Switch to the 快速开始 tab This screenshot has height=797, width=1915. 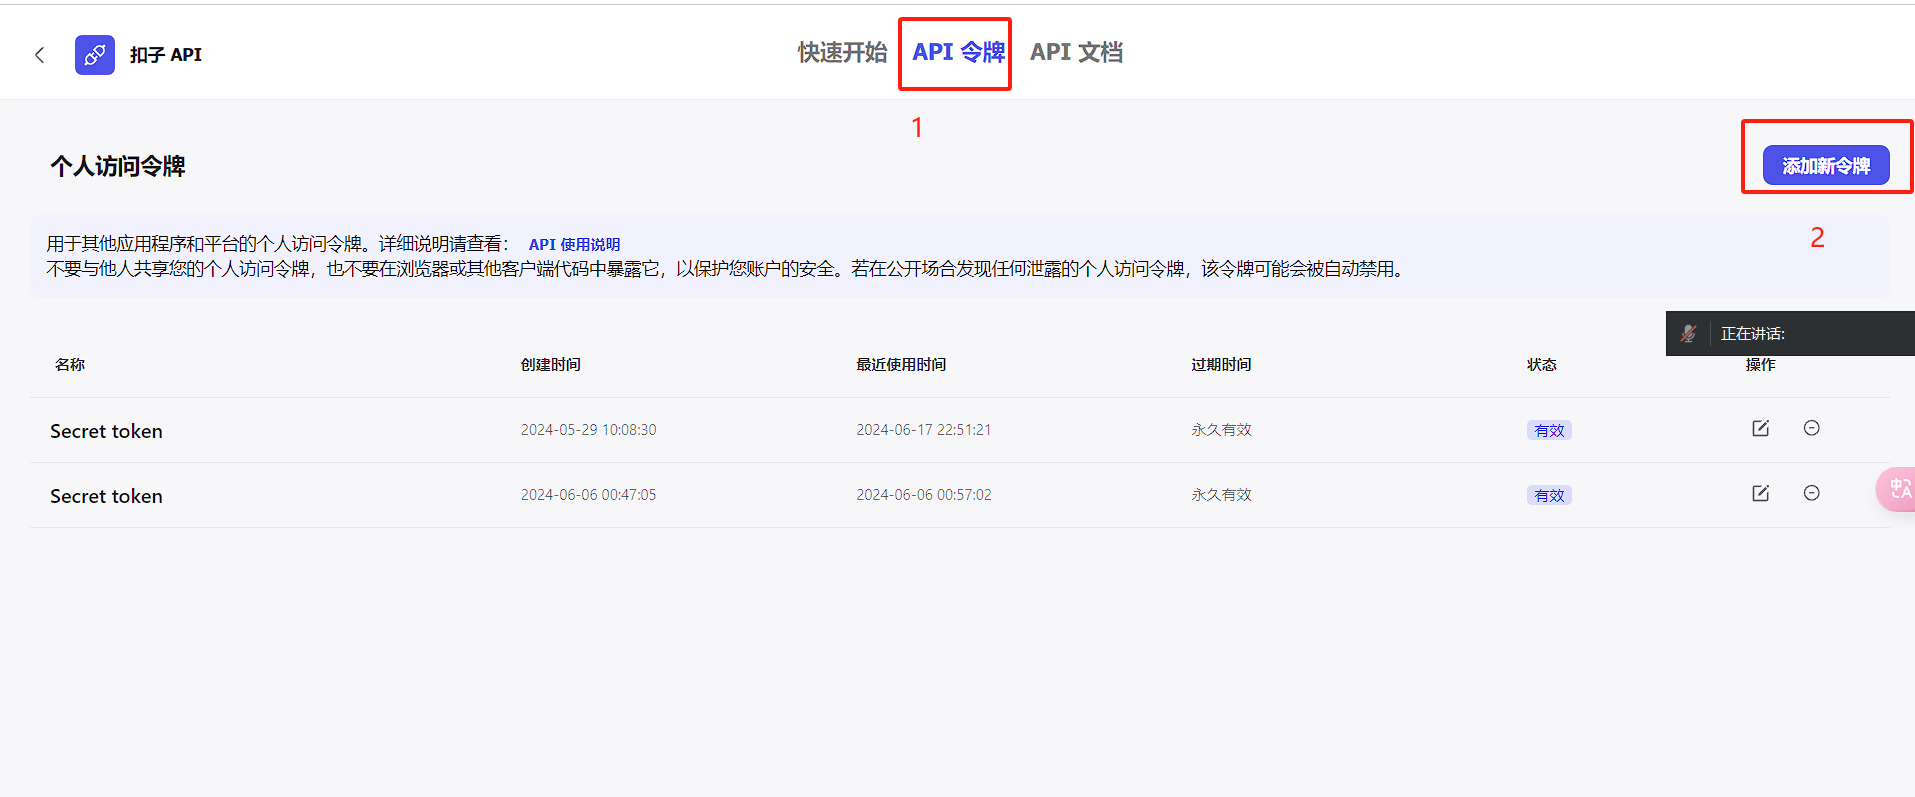(x=842, y=52)
